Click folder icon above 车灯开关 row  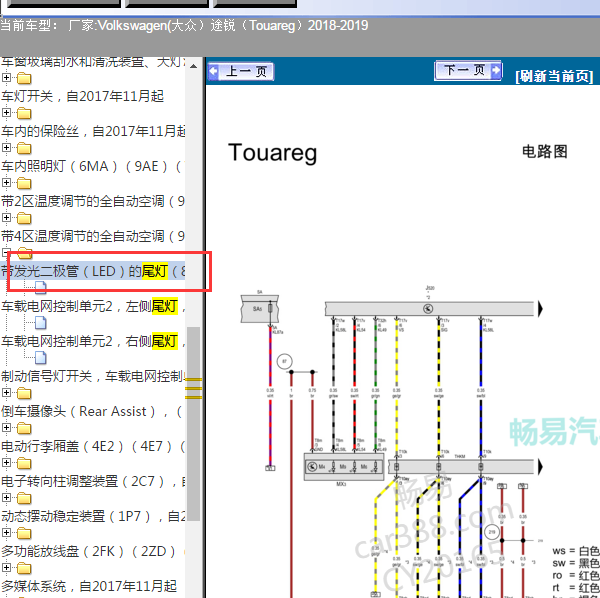24,78
